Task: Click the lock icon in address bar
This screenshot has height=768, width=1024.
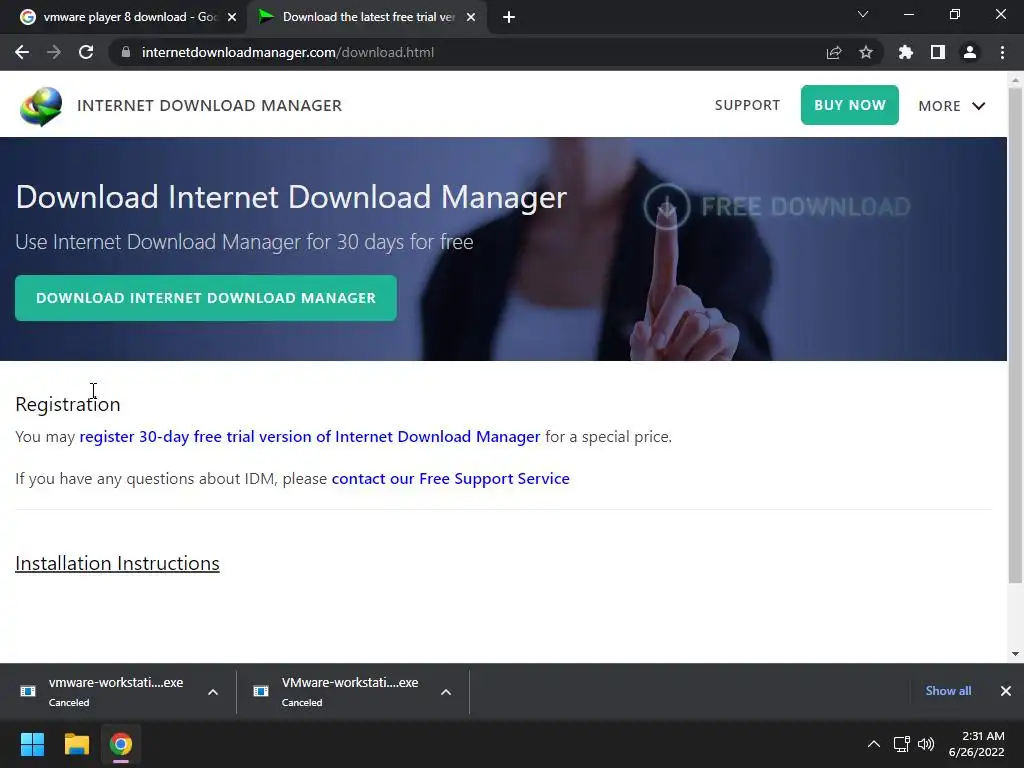Action: (126, 52)
